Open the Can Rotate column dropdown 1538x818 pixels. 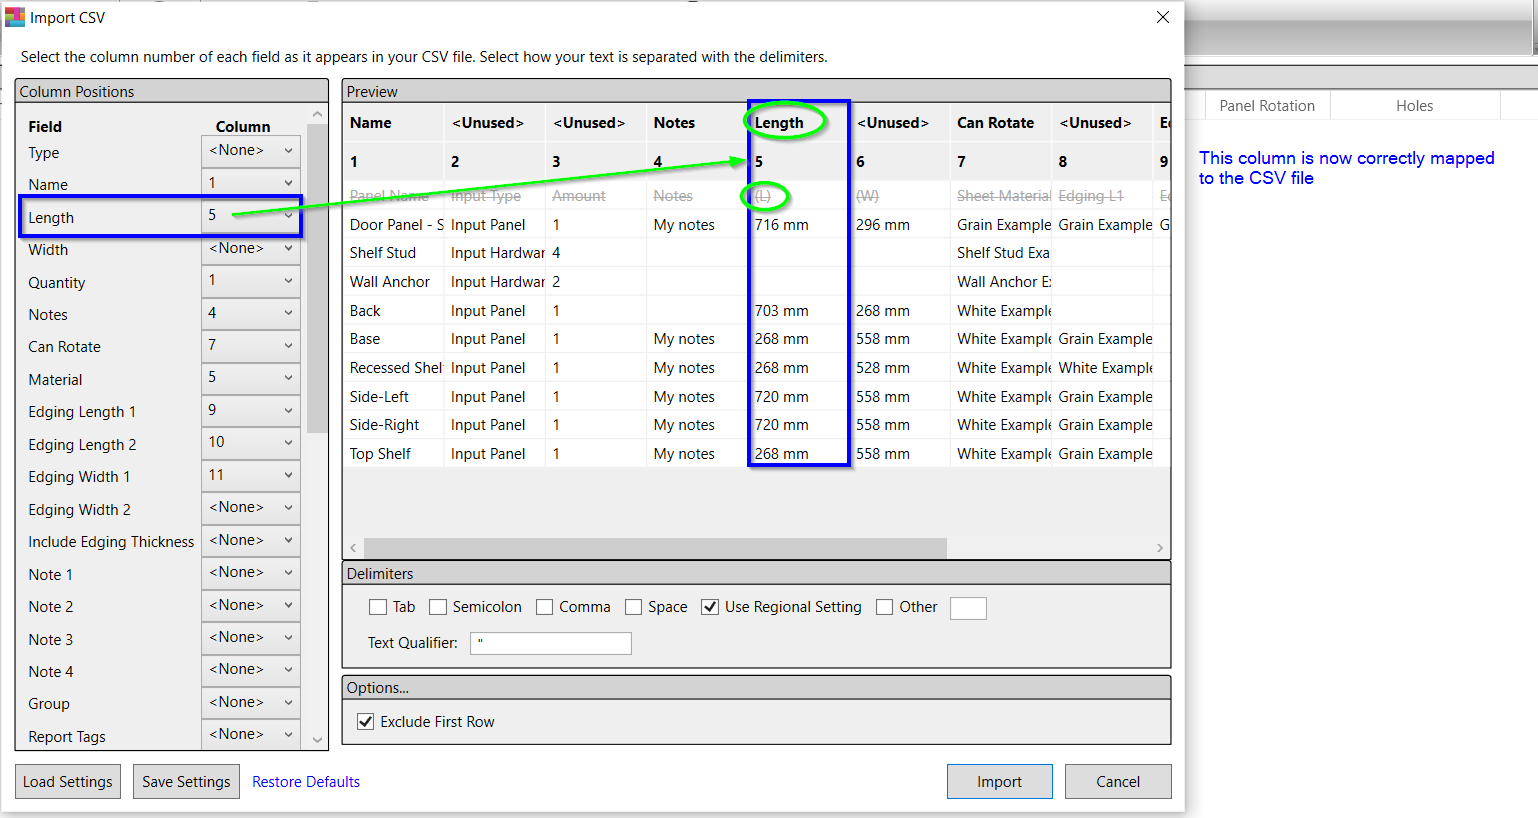[251, 345]
